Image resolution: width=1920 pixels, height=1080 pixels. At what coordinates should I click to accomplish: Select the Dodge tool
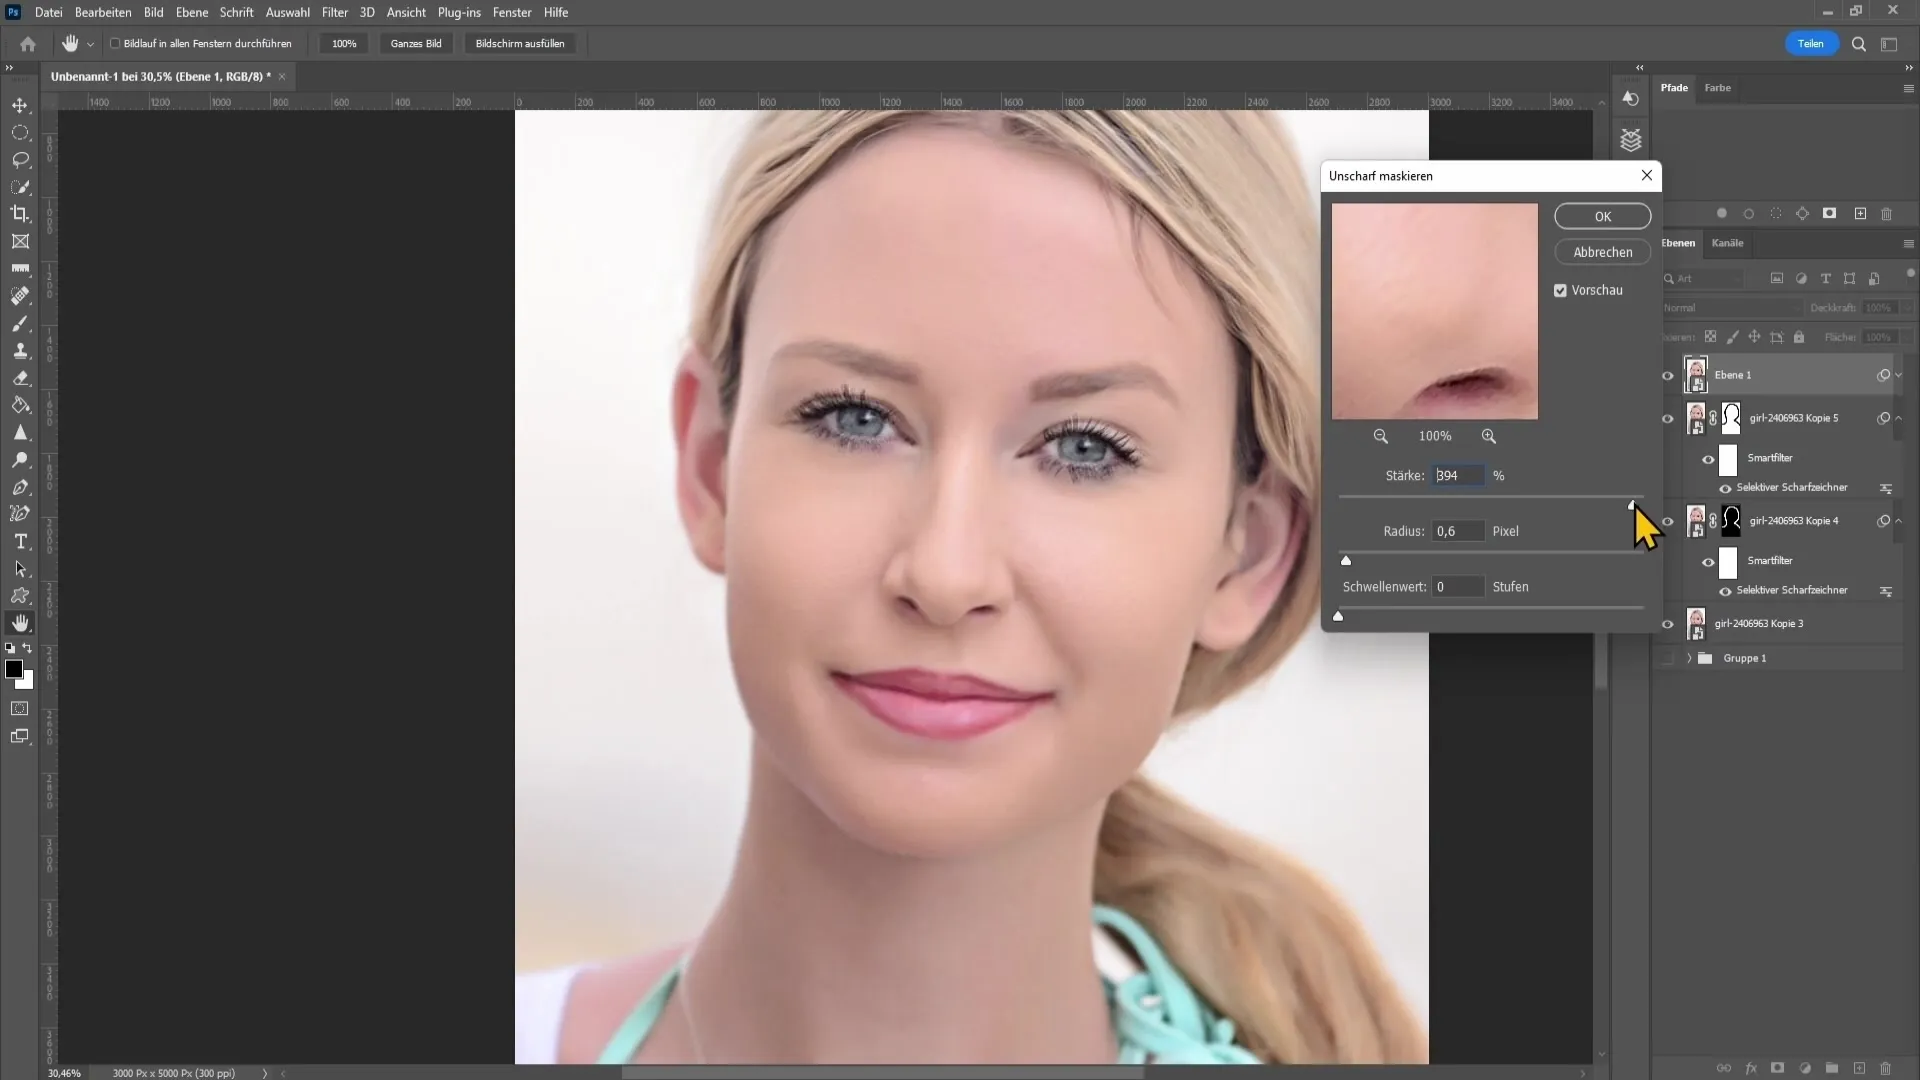pos(20,460)
